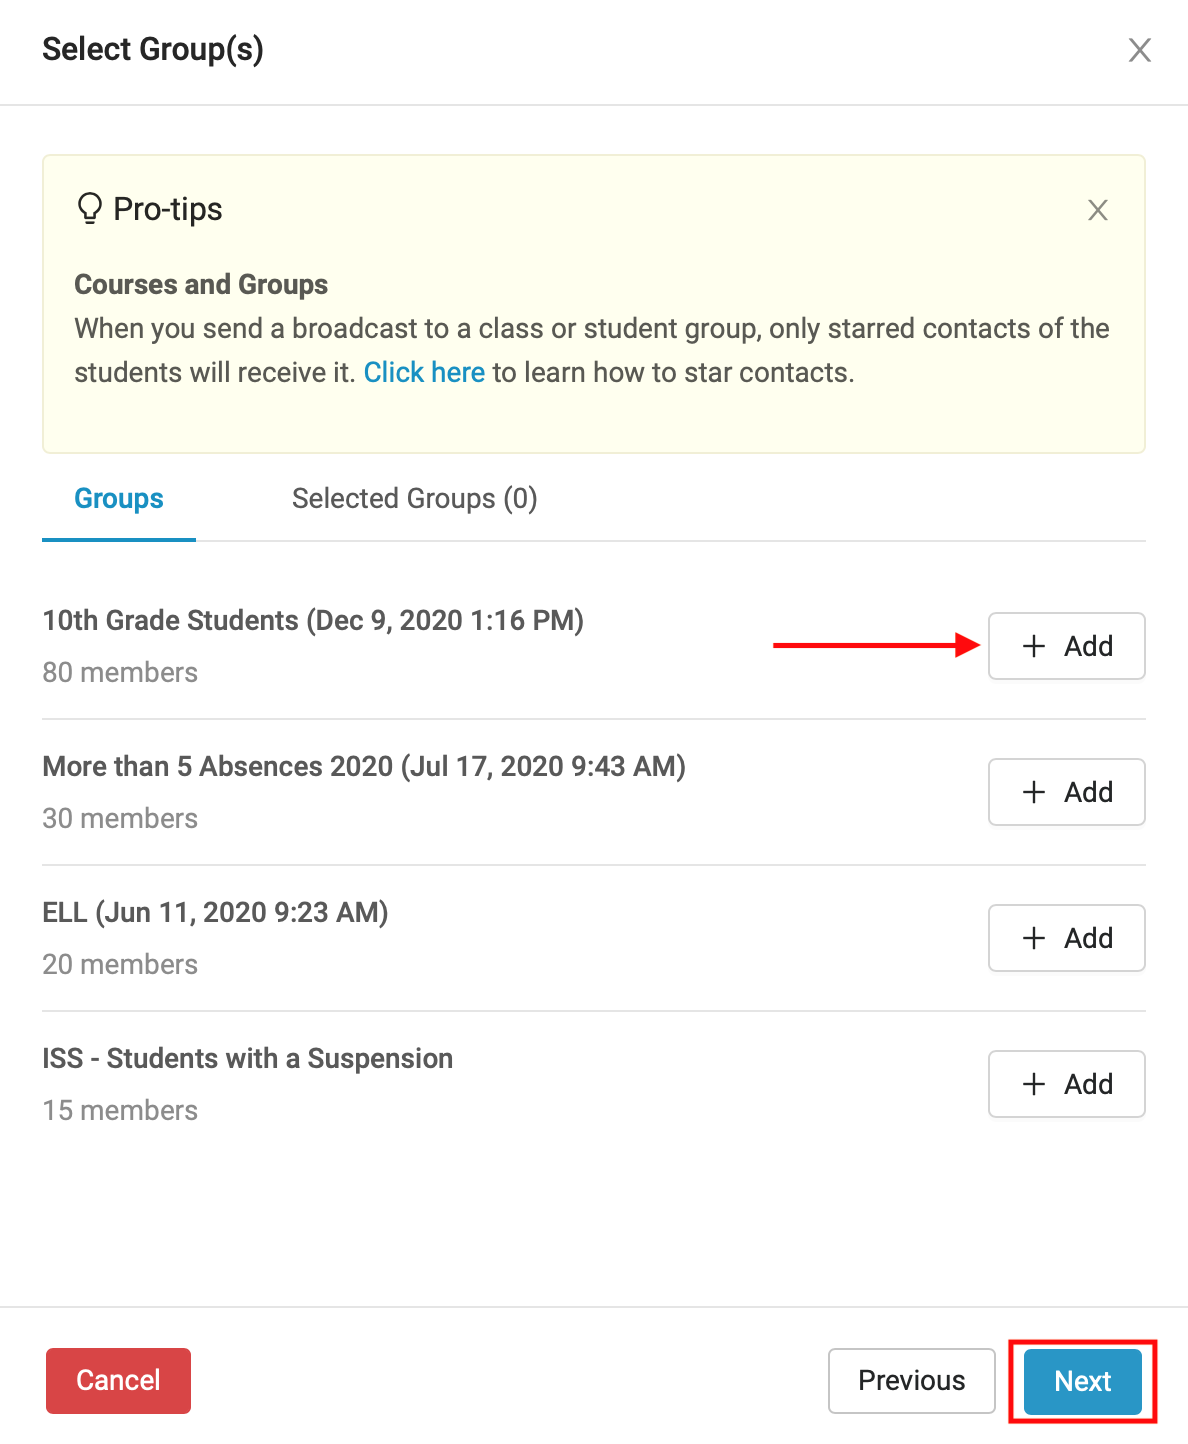Add the More than 5 Absences group
Viewport: 1188px width, 1444px height.
point(1066,792)
